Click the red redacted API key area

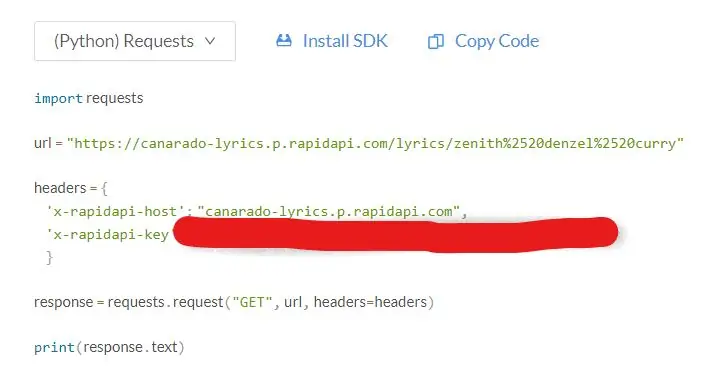tap(395, 234)
